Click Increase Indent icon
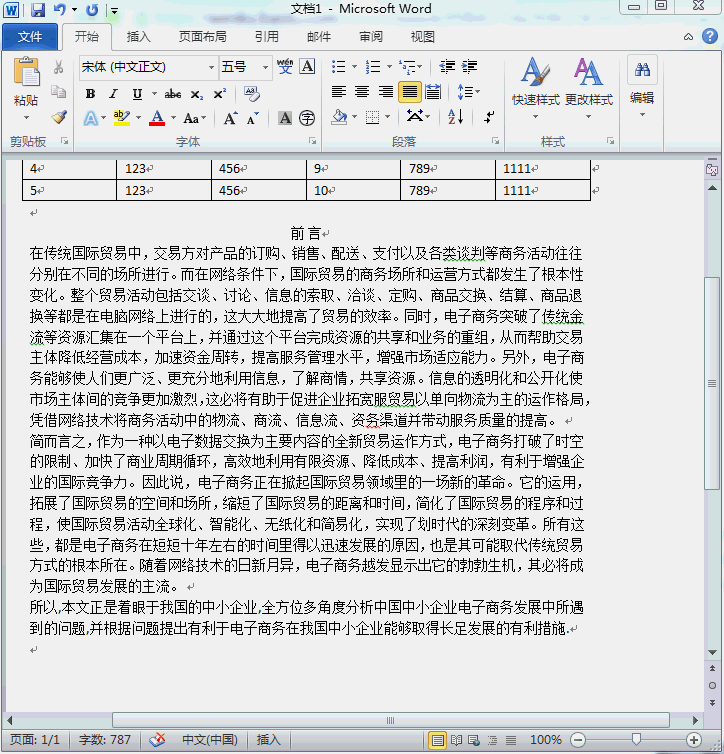 (x=470, y=67)
